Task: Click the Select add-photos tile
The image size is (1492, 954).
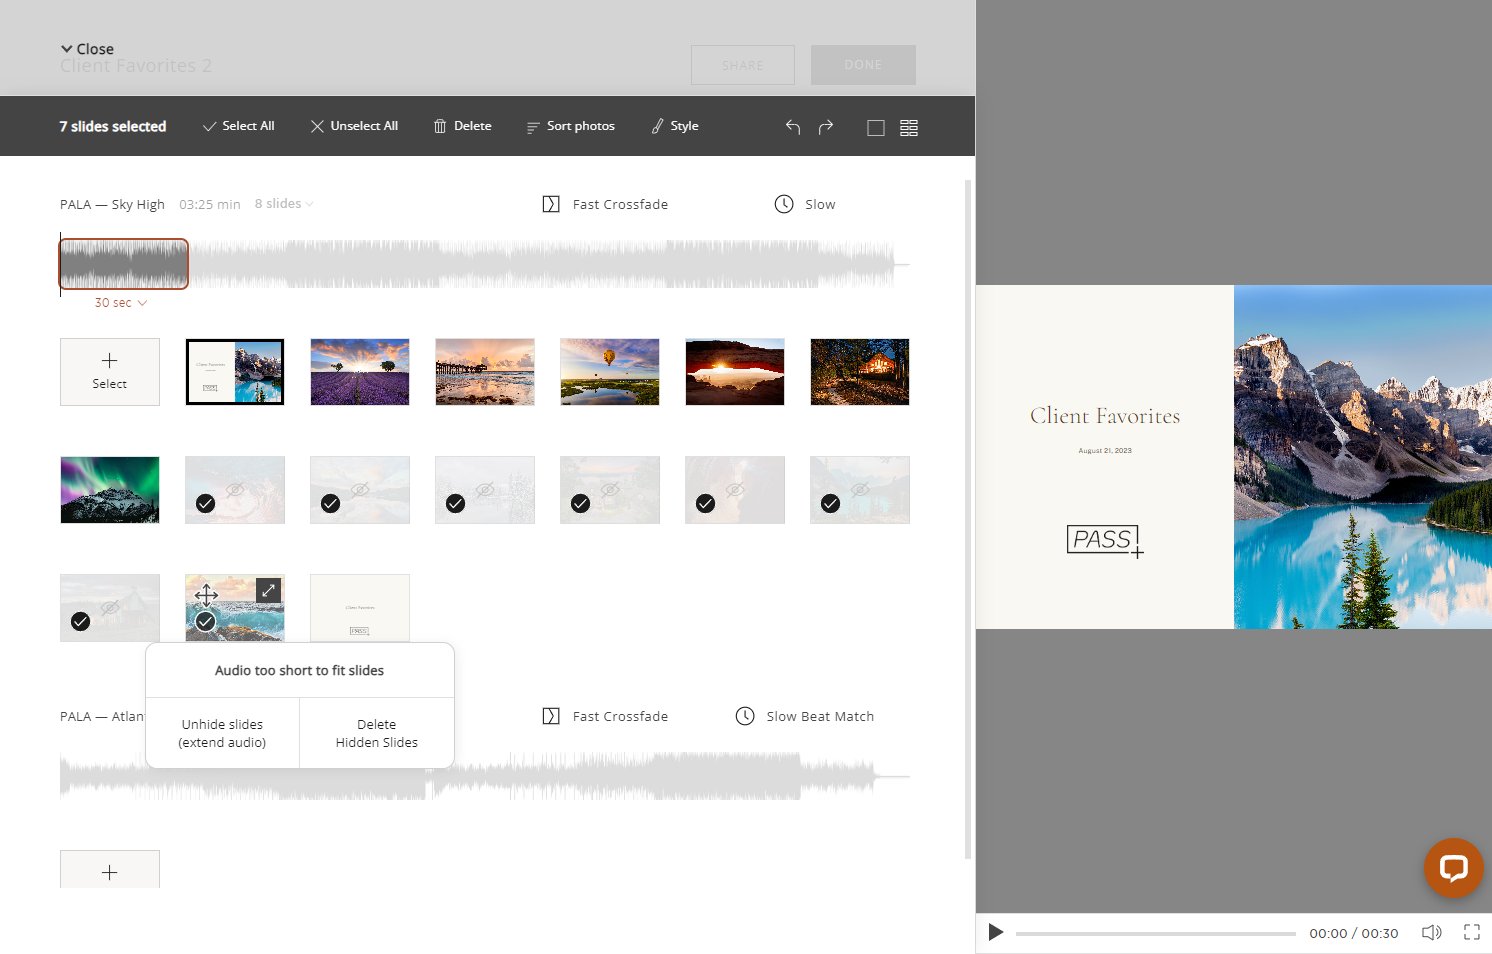Action: (110, 372)
